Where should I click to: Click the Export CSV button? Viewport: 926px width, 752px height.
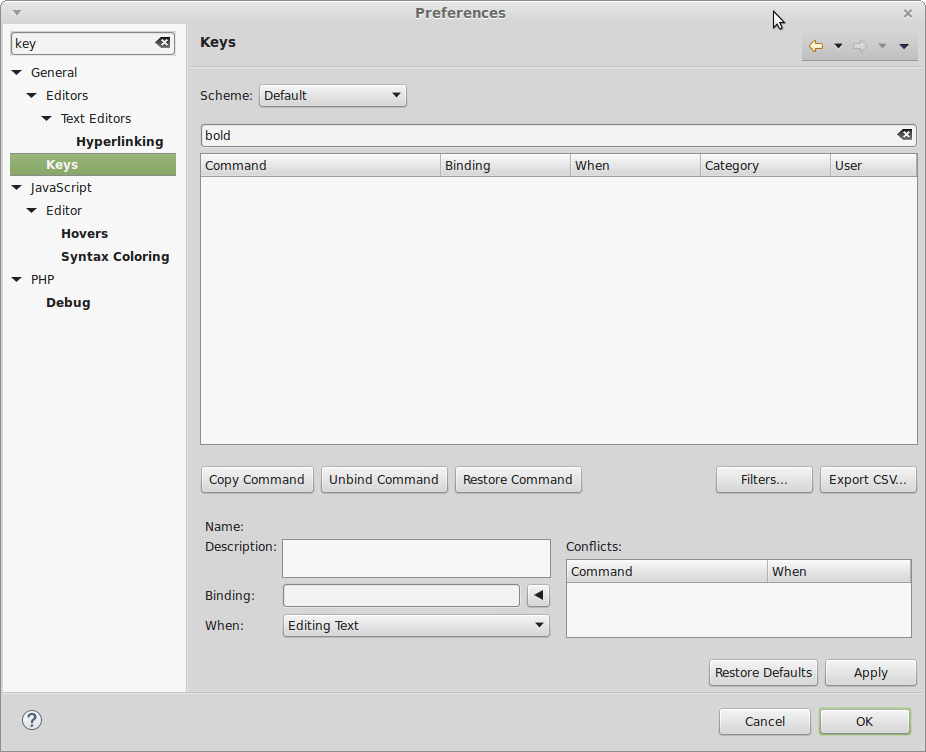[x=868, y=480]
